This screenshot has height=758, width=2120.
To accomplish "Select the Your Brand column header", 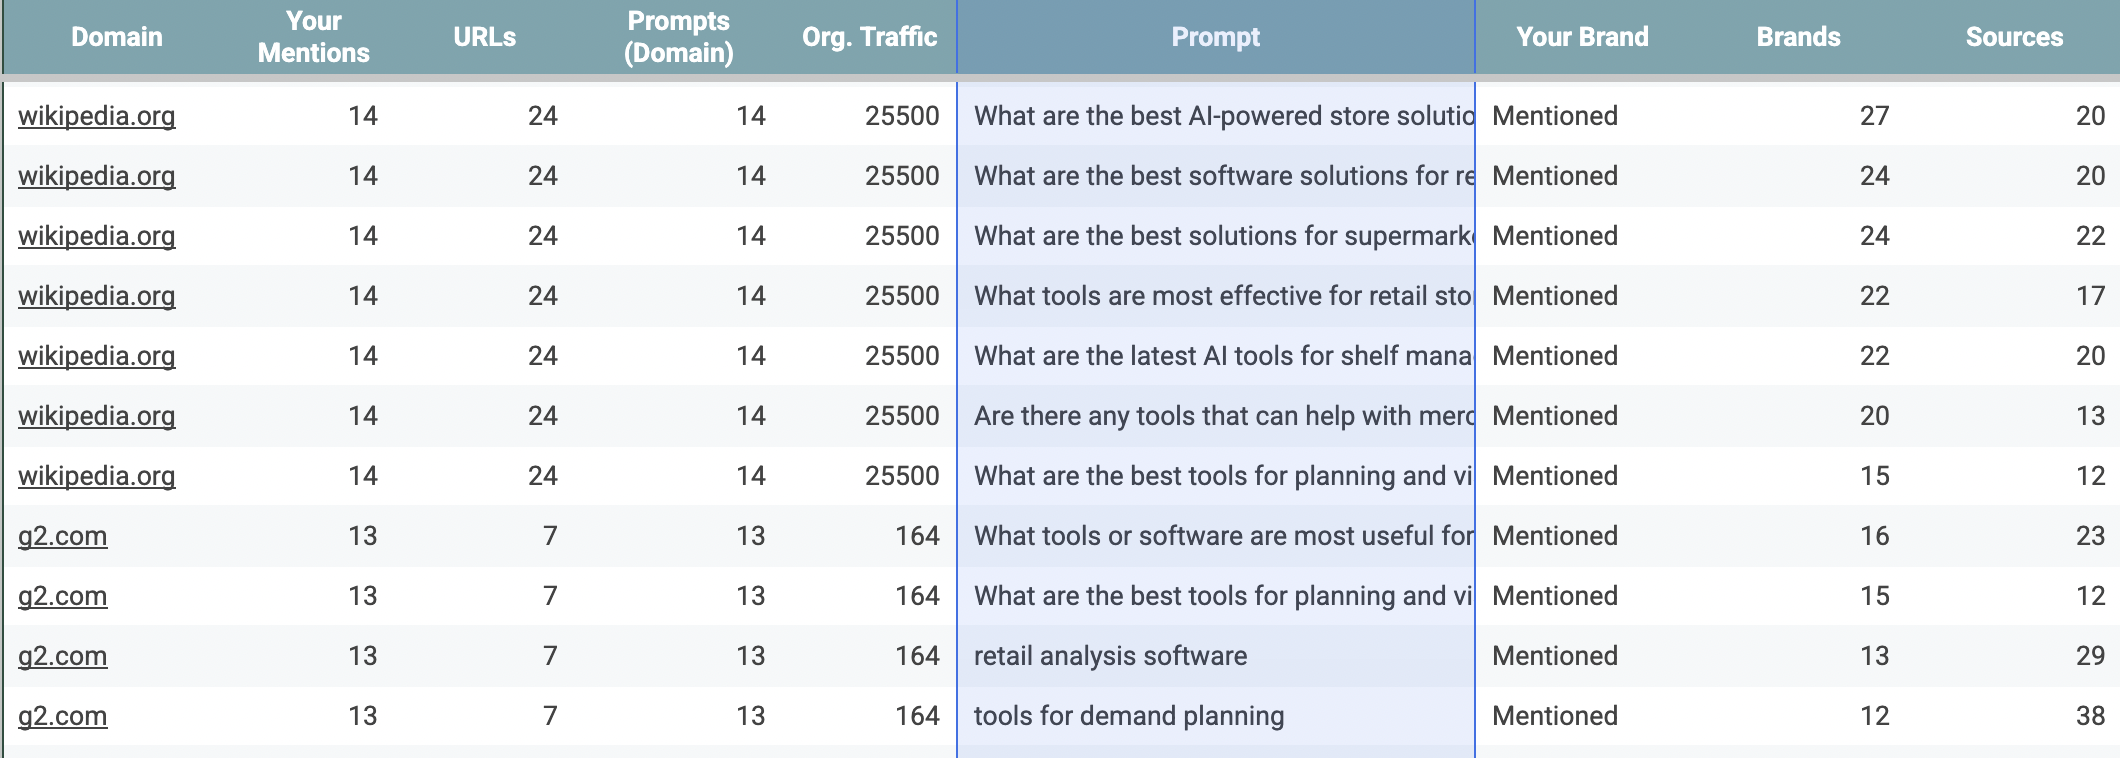I will click(1582, 37).
